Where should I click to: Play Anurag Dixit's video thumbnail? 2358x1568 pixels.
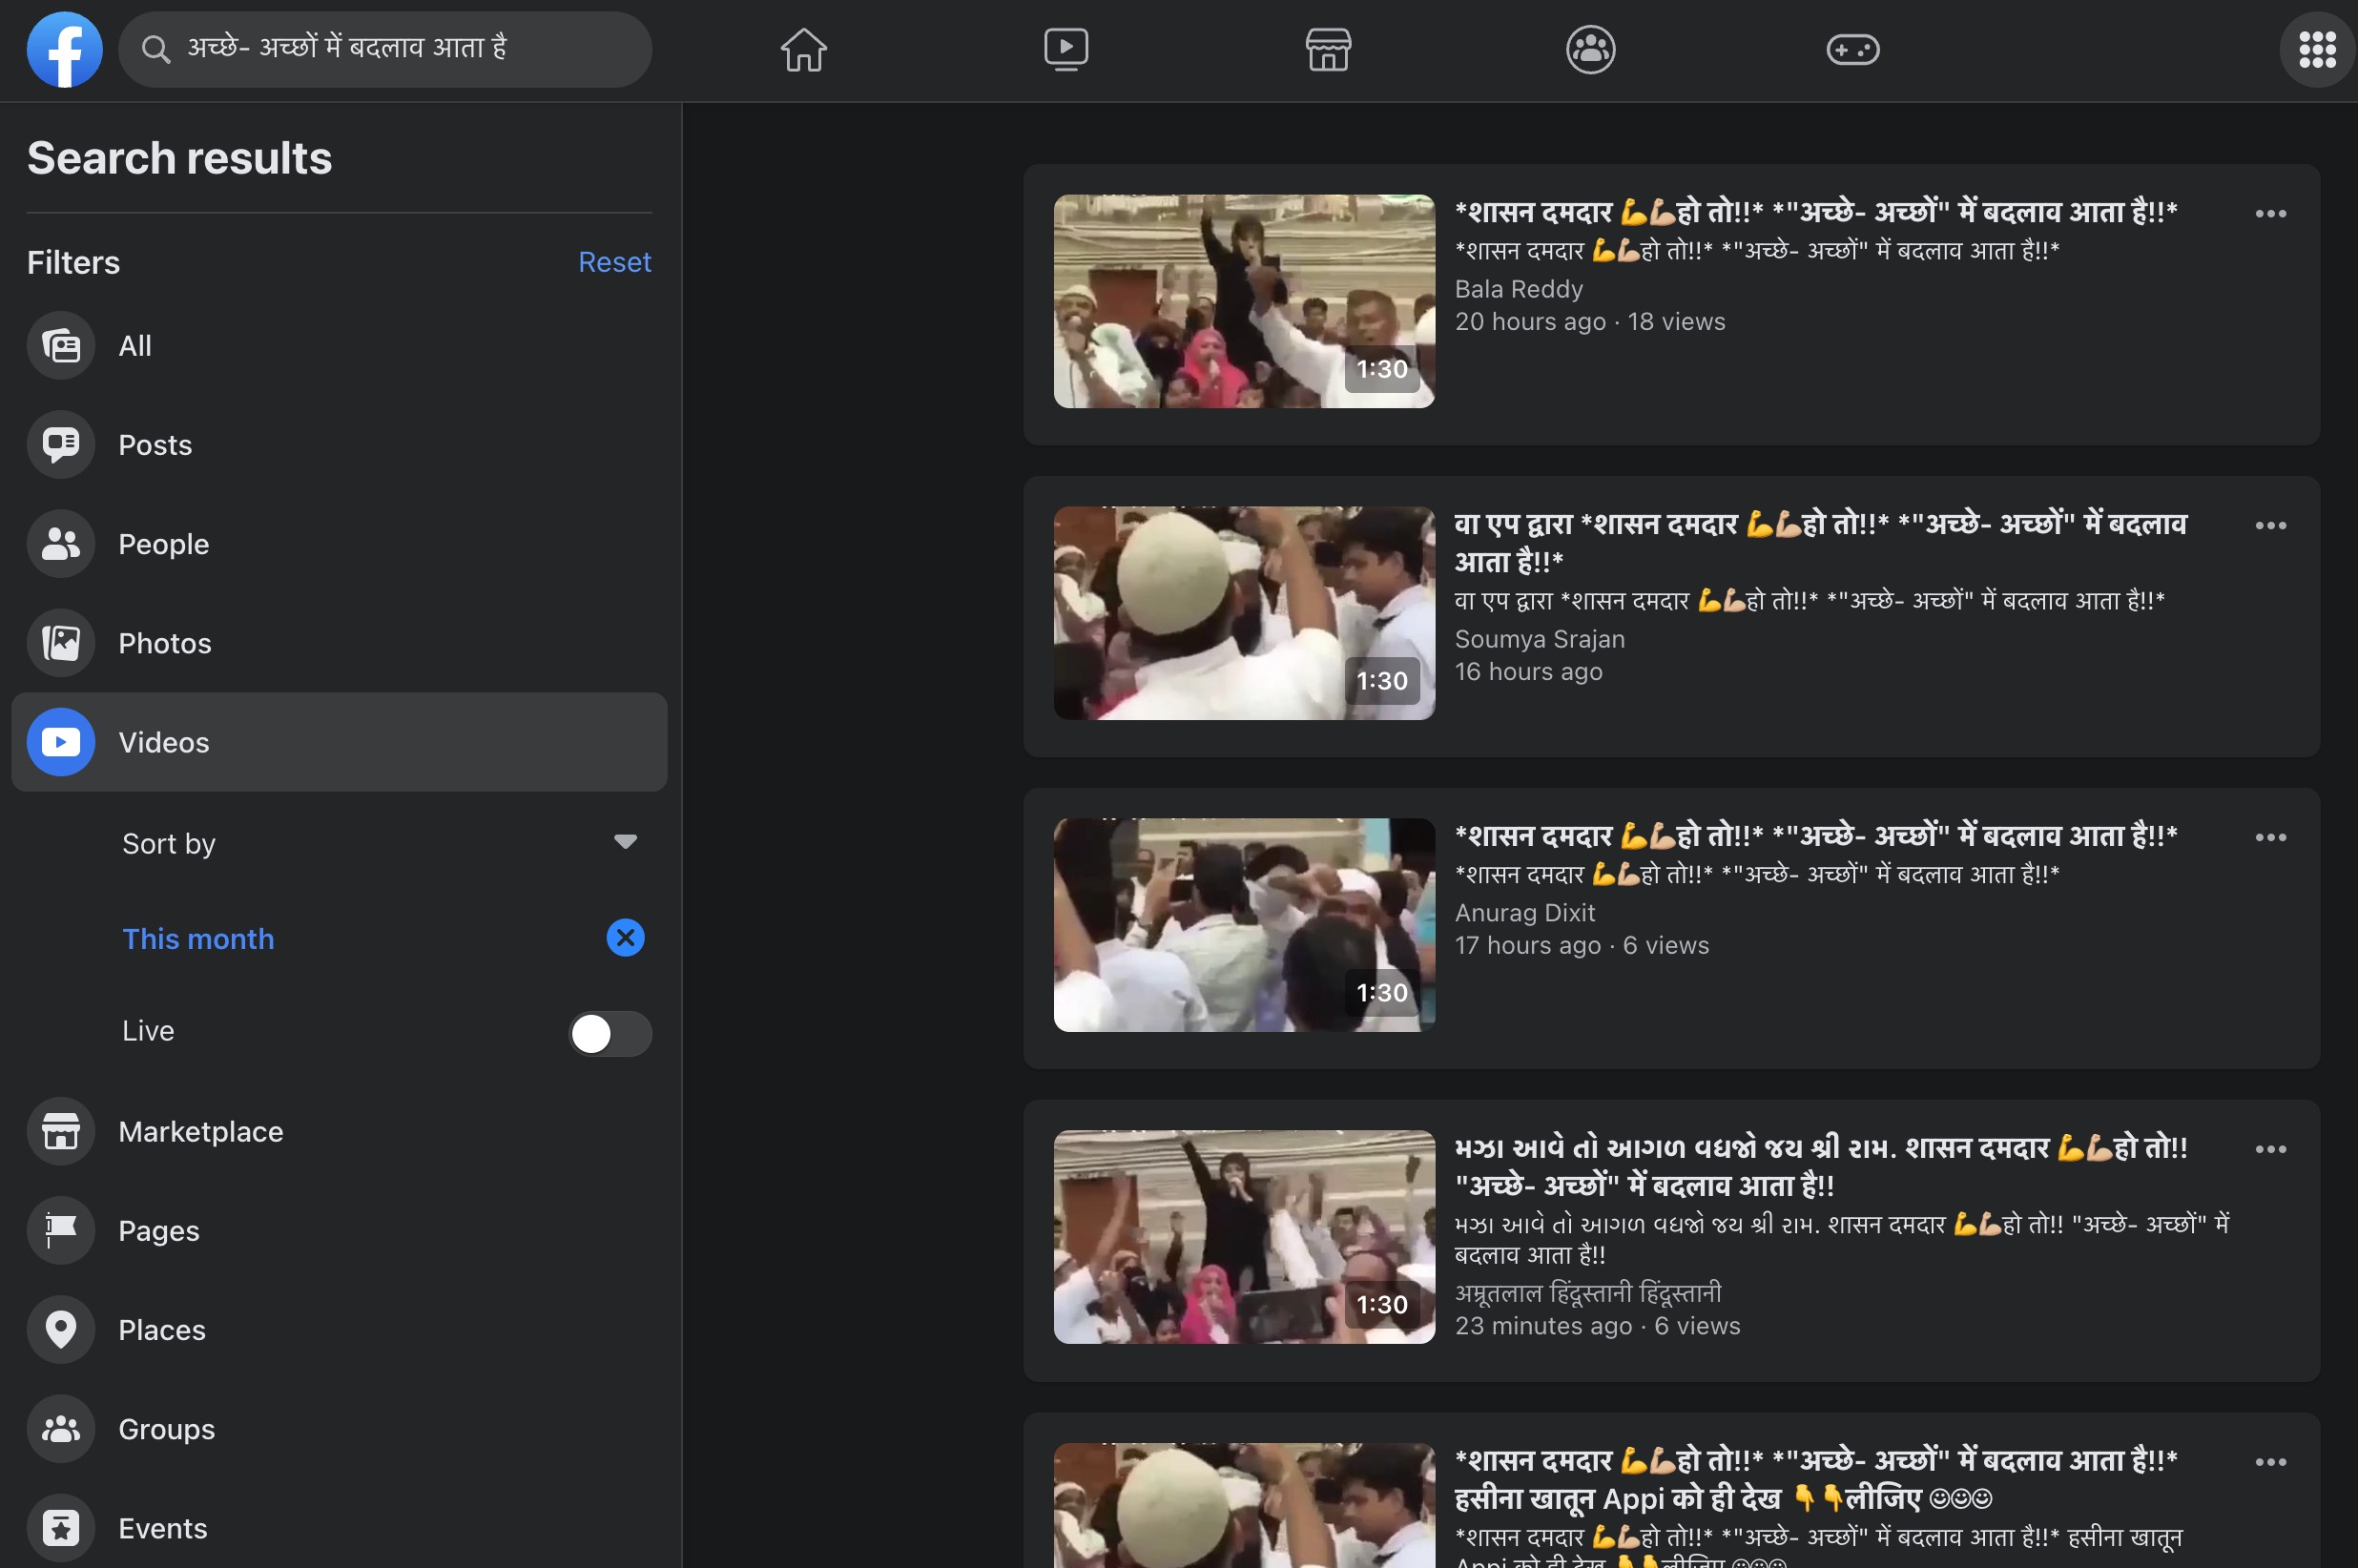(x=1244, y=925)
